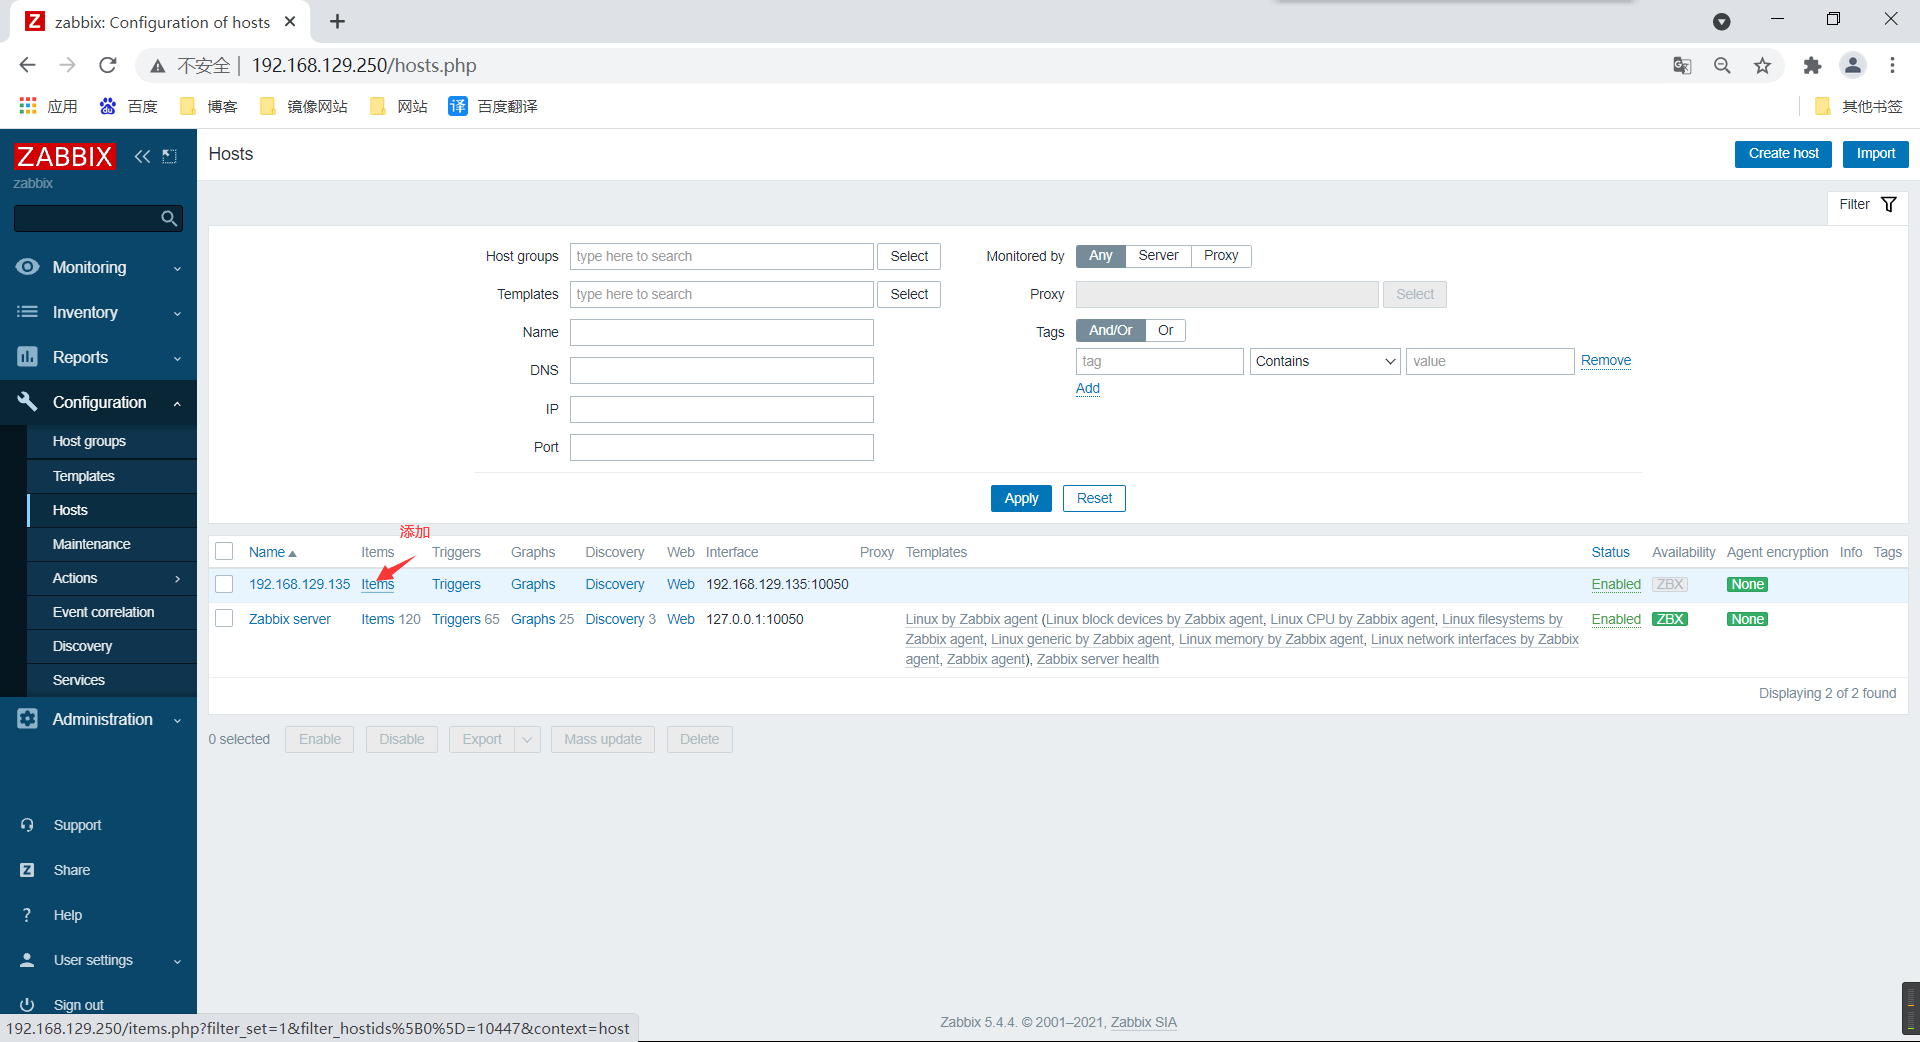The image size is (1920, 1042).
Task: Open Maintenance in Configuration menu
Action: click(x=92, y=544)
